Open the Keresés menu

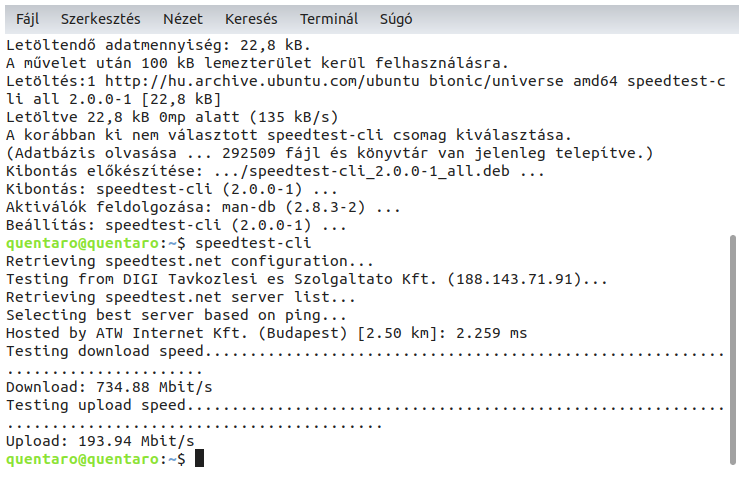251,19
